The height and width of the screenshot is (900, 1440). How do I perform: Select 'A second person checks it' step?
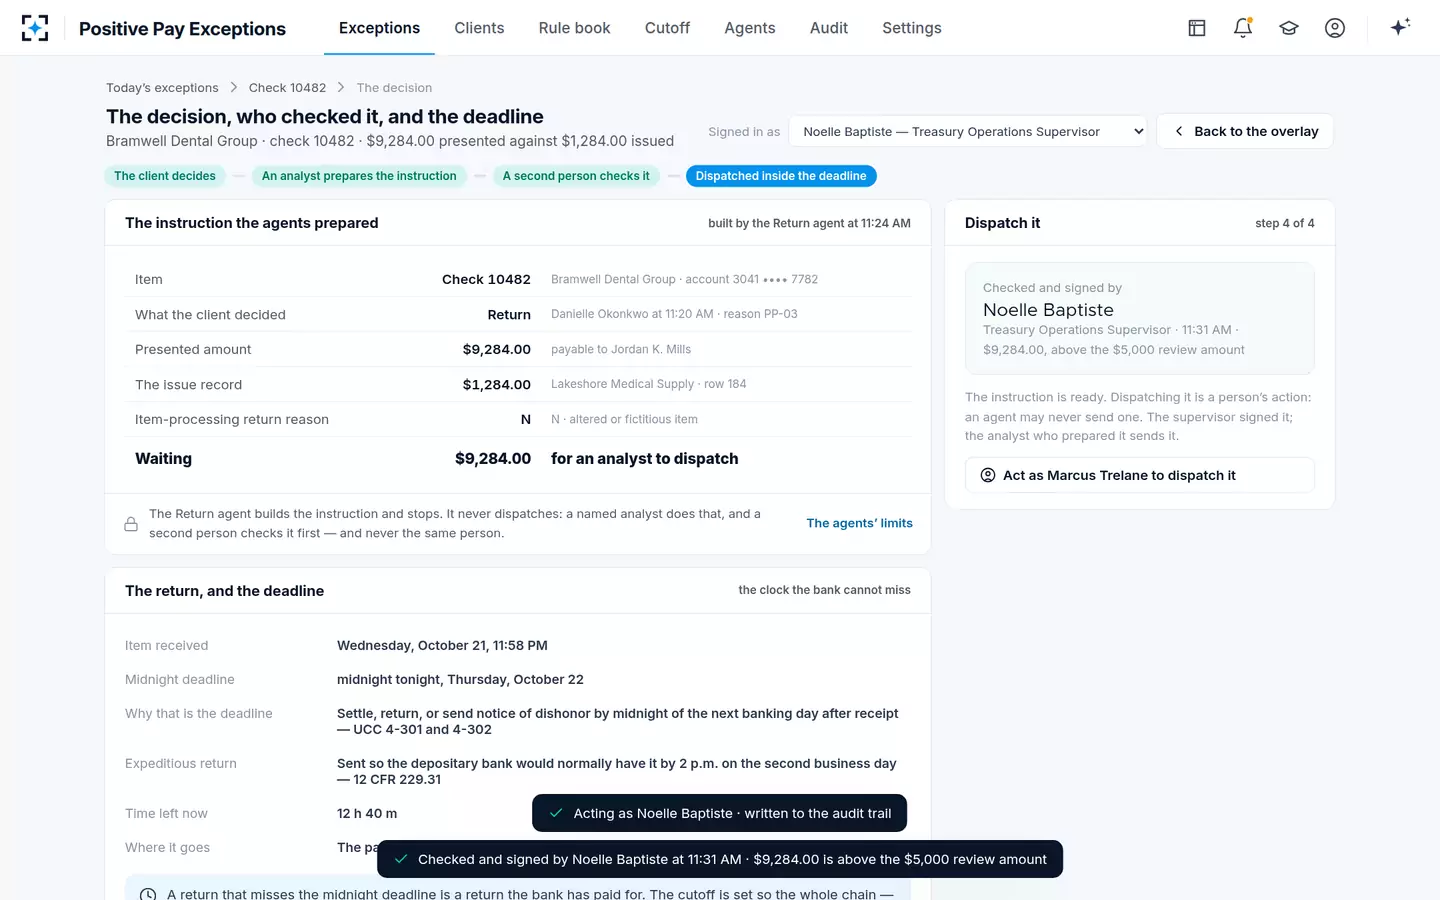576,176
